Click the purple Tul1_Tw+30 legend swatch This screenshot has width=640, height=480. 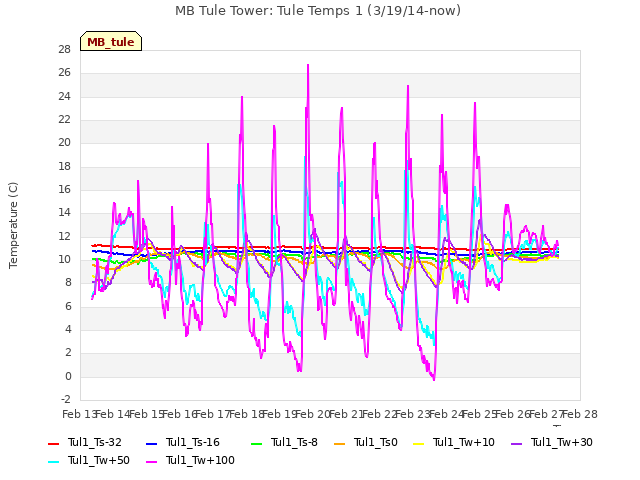coord(517,444)
